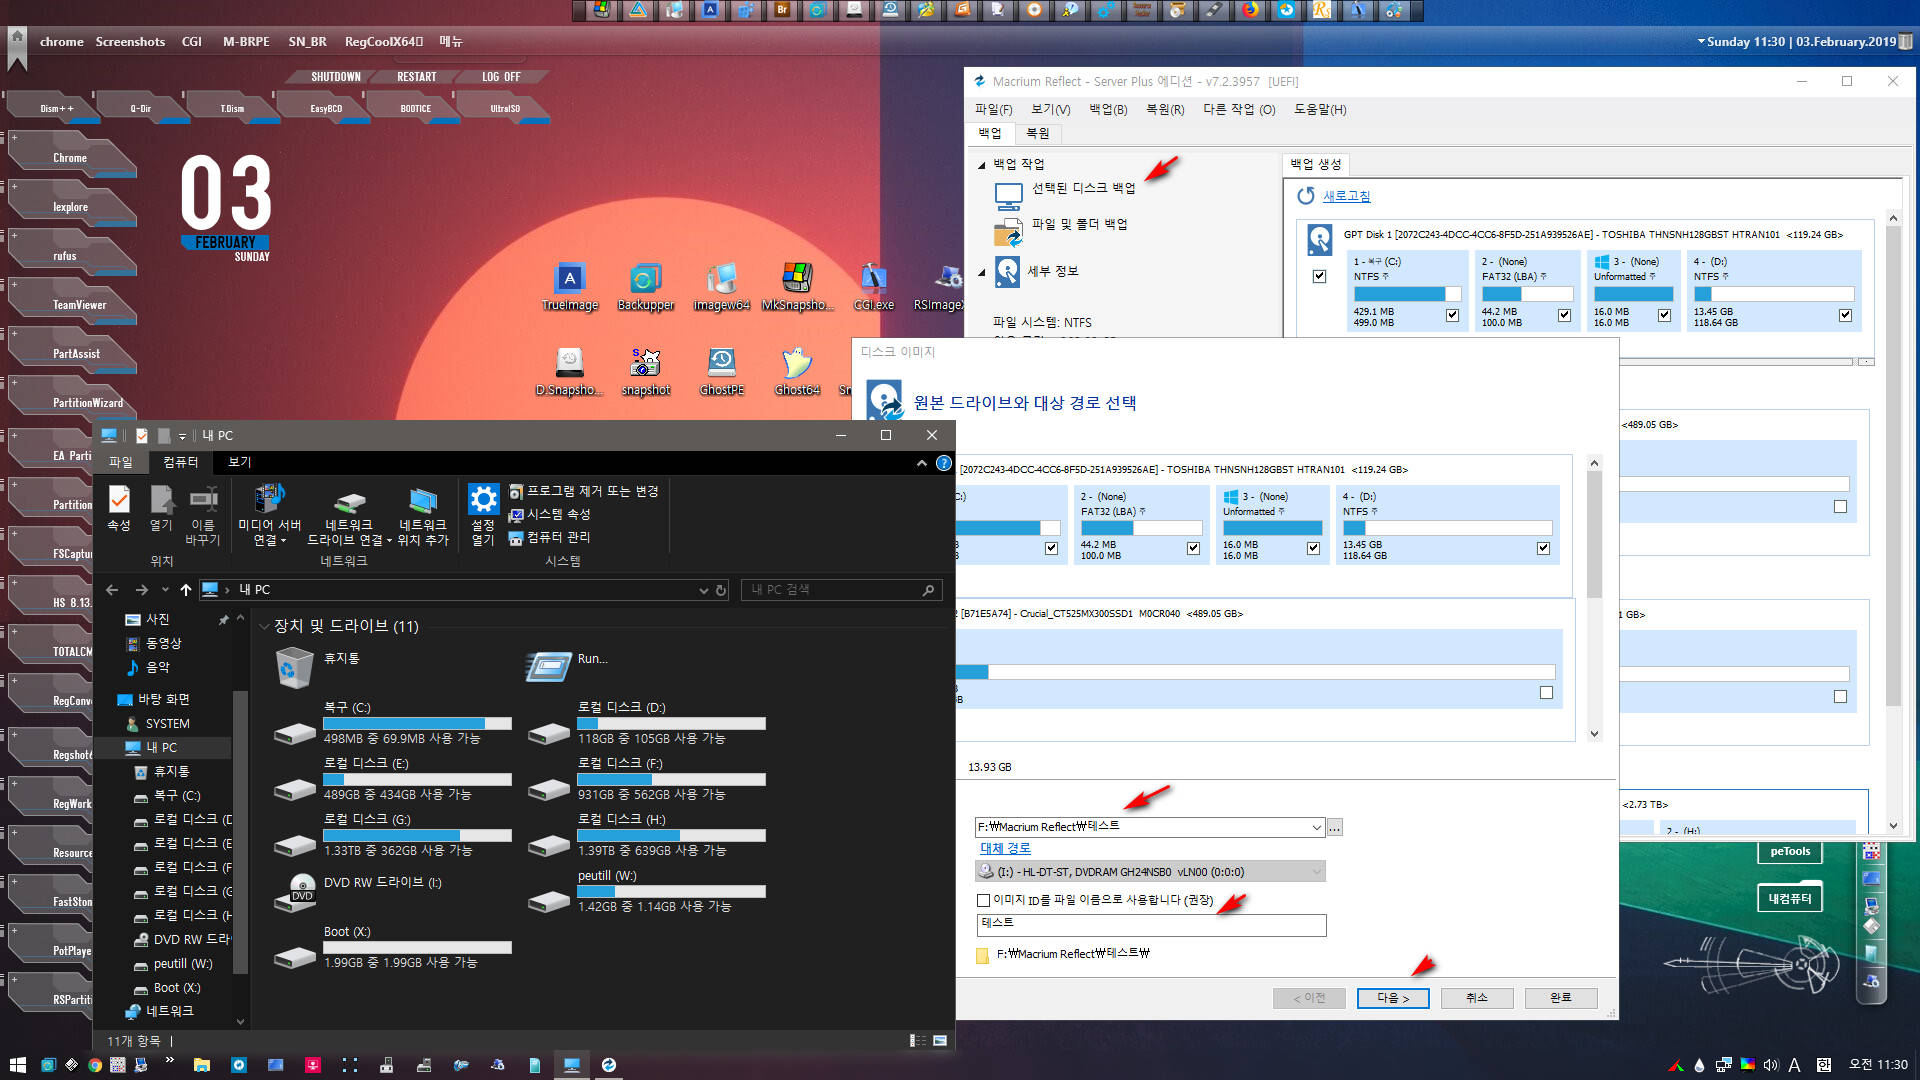Switch to the 보기 ribbon tab in explorer

(x=239, y=462)
